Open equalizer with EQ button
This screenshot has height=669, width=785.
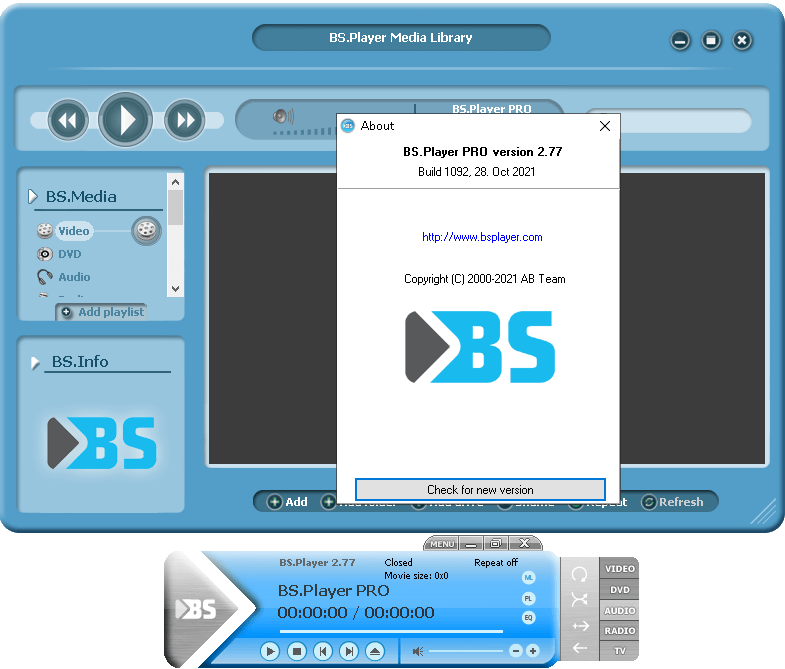pyautogui.click(x=529, y=617)
